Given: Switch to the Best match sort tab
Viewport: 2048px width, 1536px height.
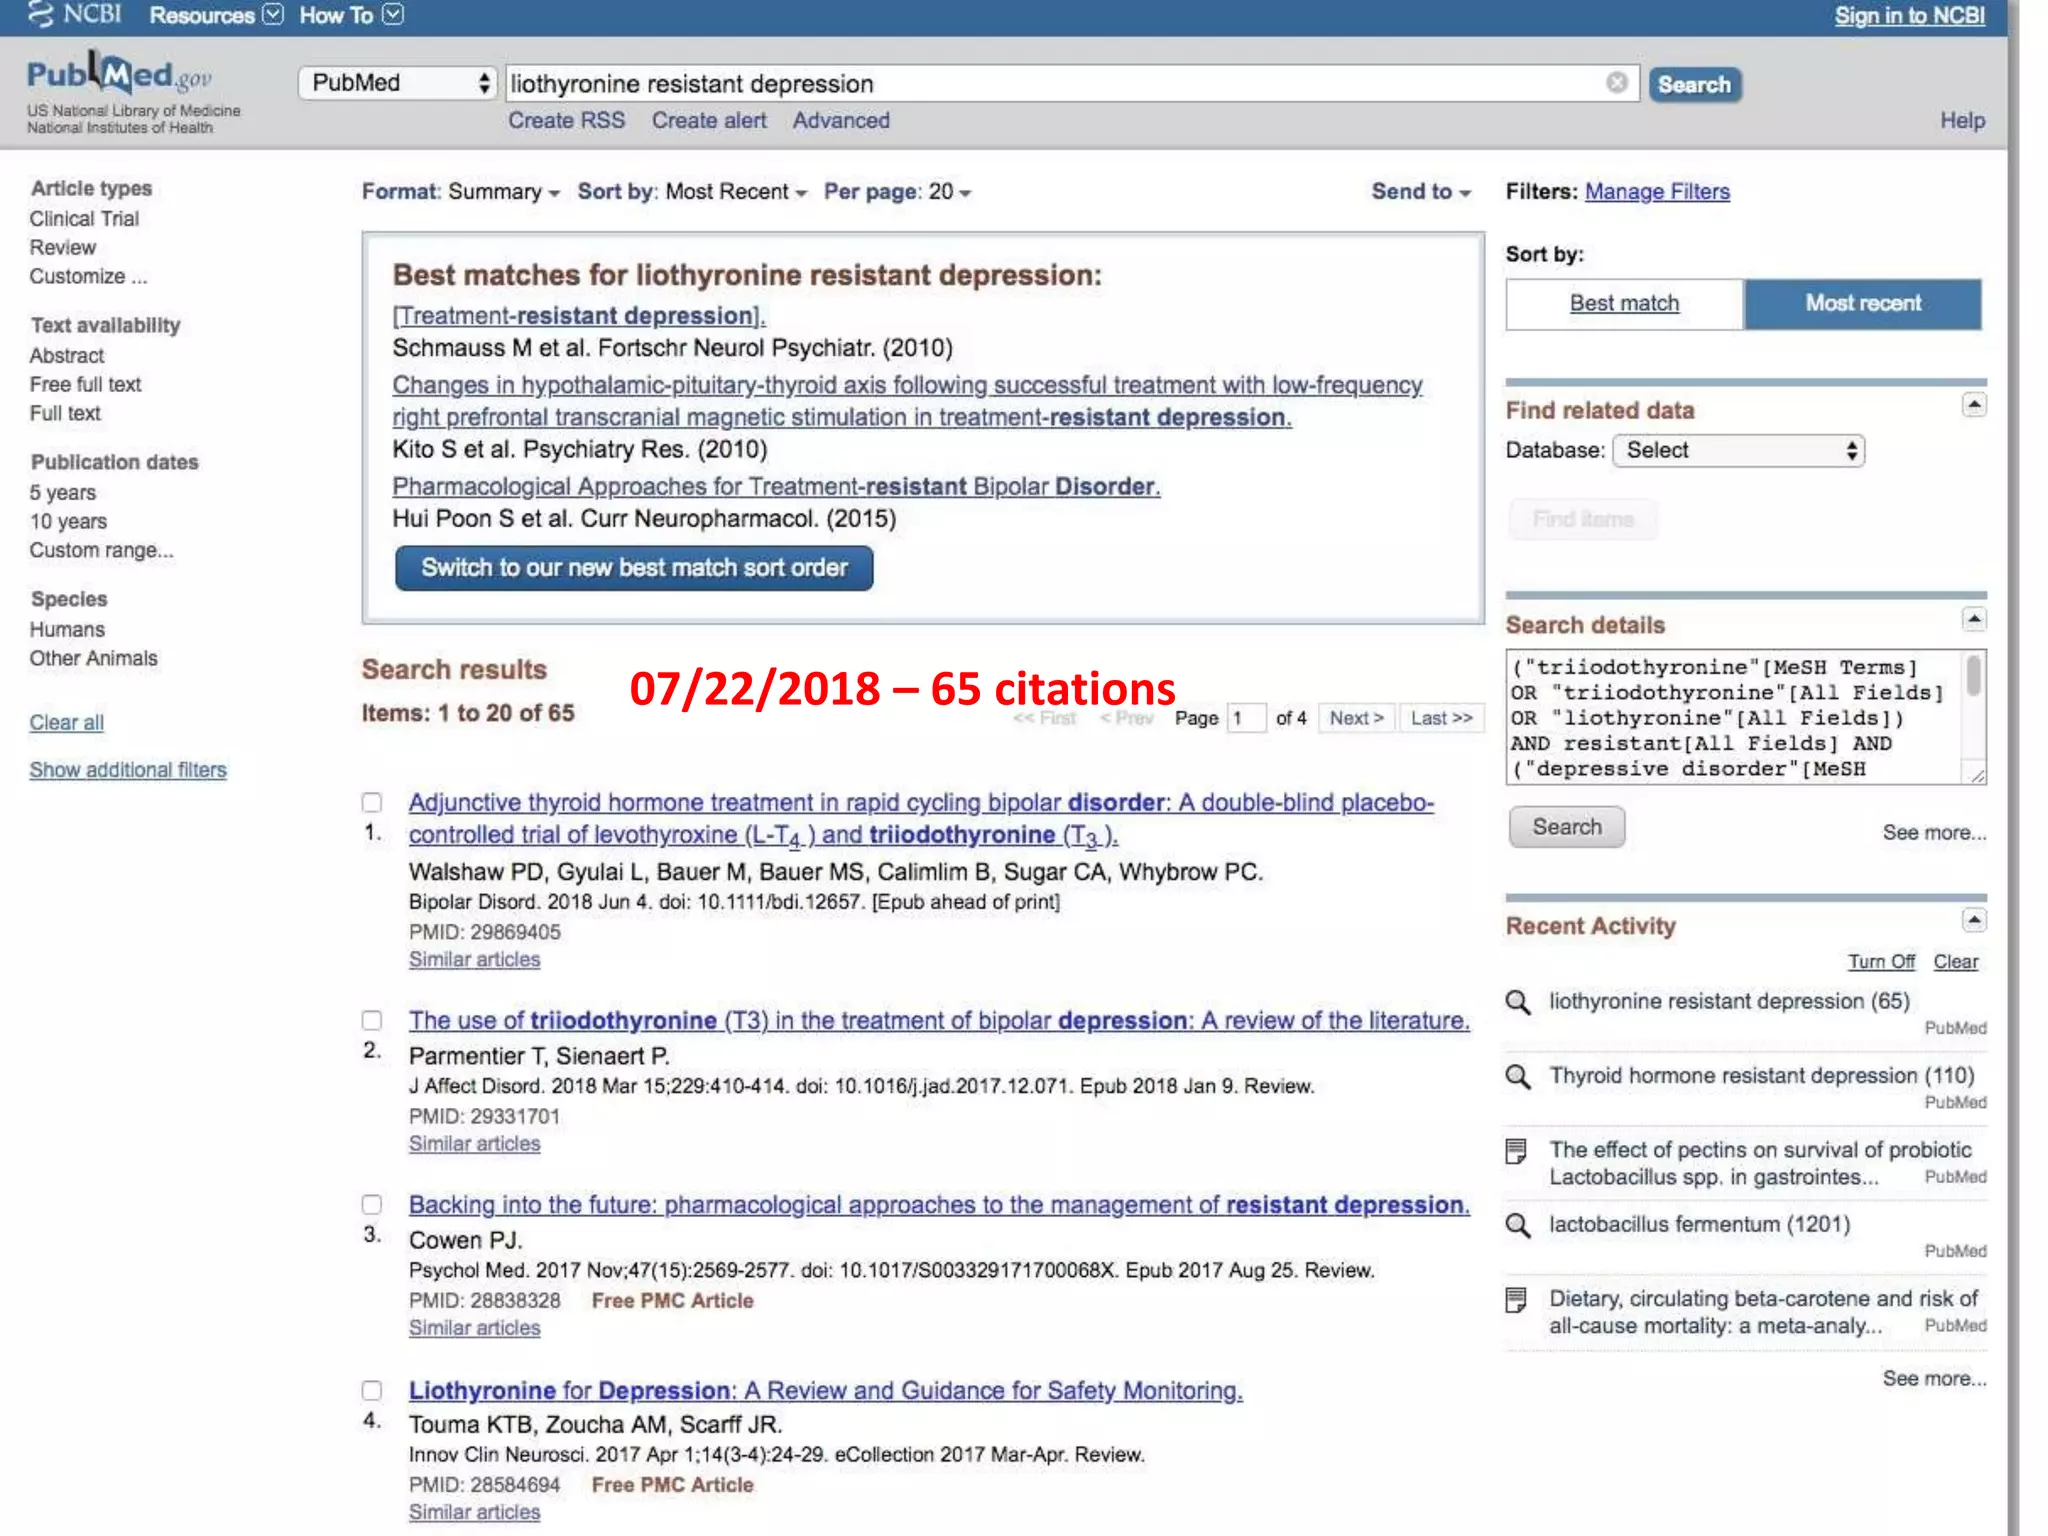Looking at the screenshot, I should tap(1625, 303).
